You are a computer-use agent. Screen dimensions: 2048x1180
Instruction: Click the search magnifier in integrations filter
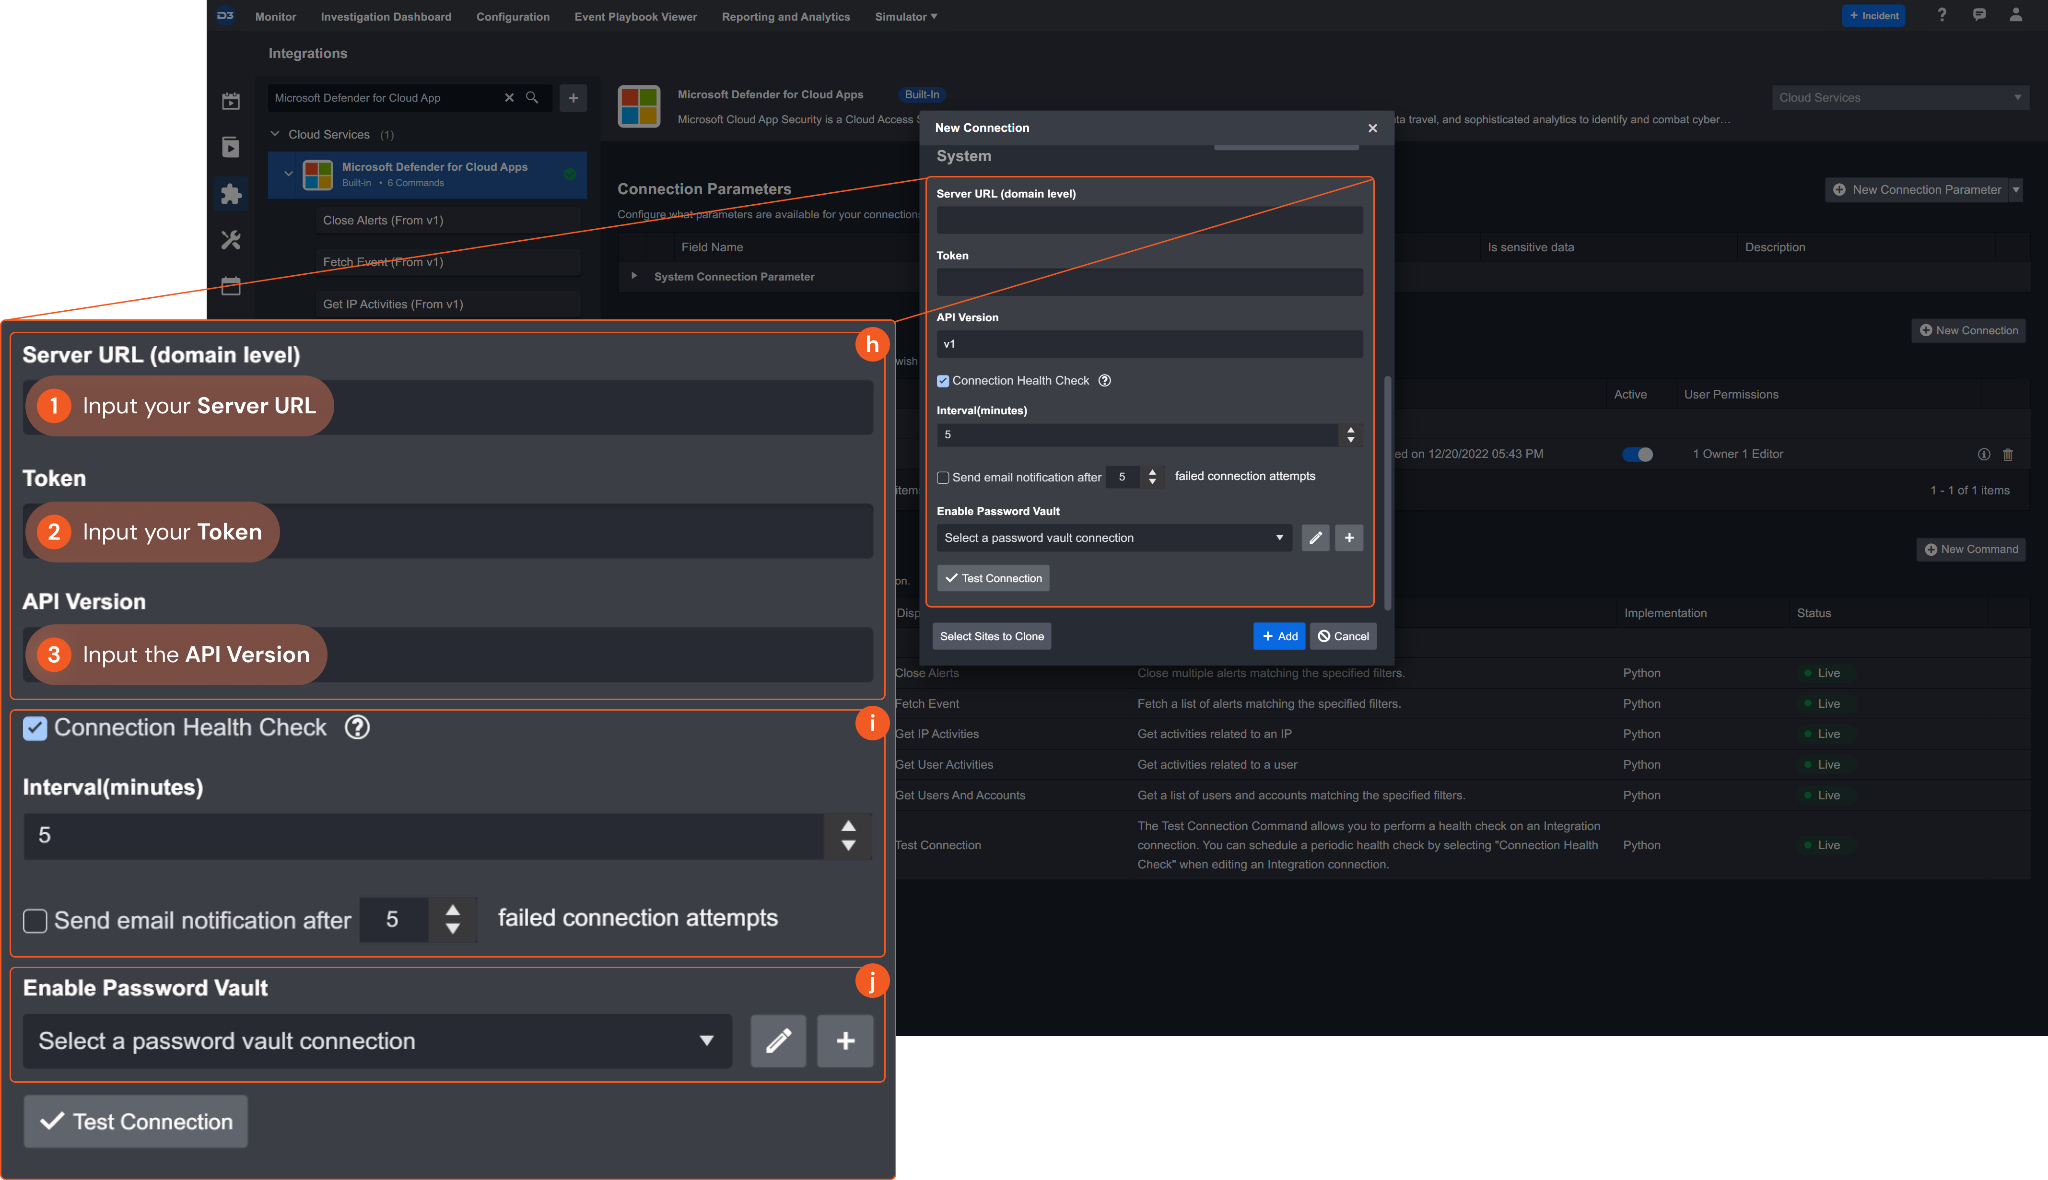click(532, 98)
